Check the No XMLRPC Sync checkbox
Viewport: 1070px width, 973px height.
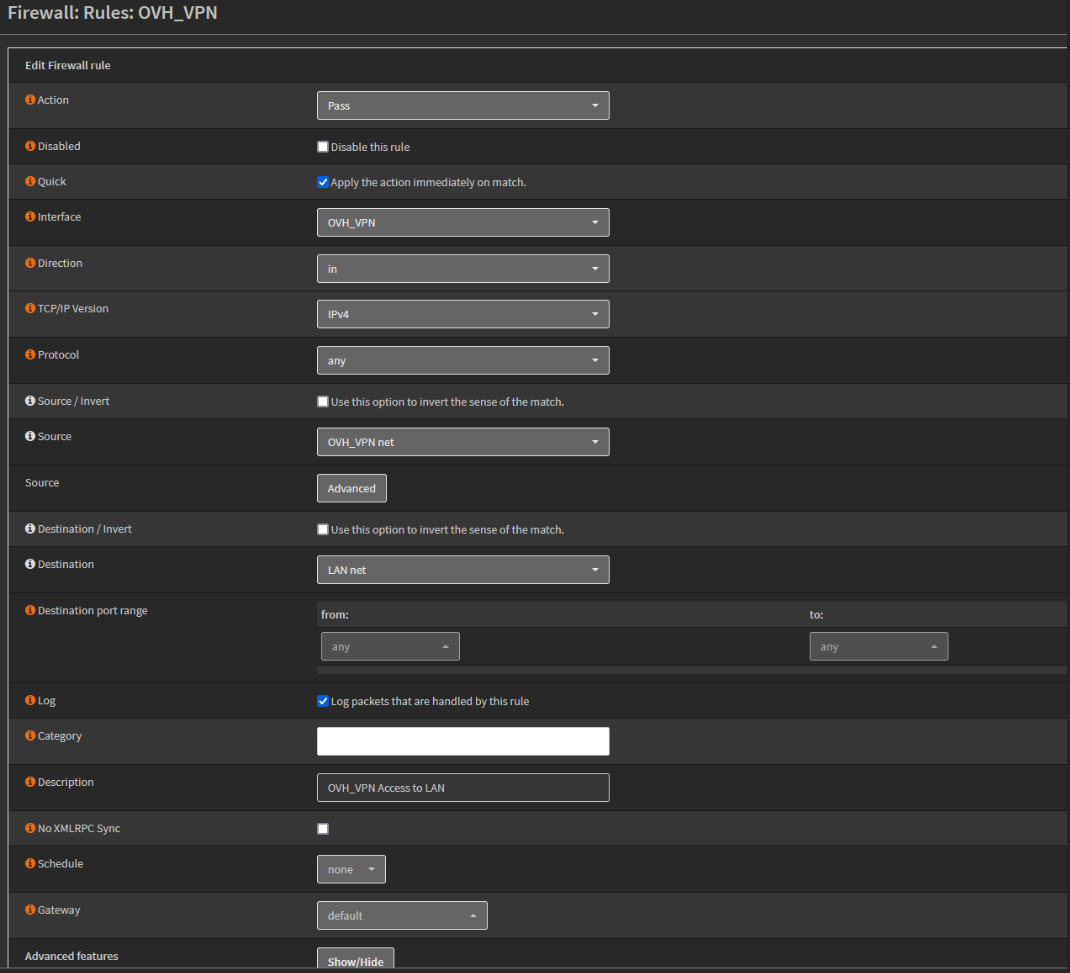coord(323,829)
